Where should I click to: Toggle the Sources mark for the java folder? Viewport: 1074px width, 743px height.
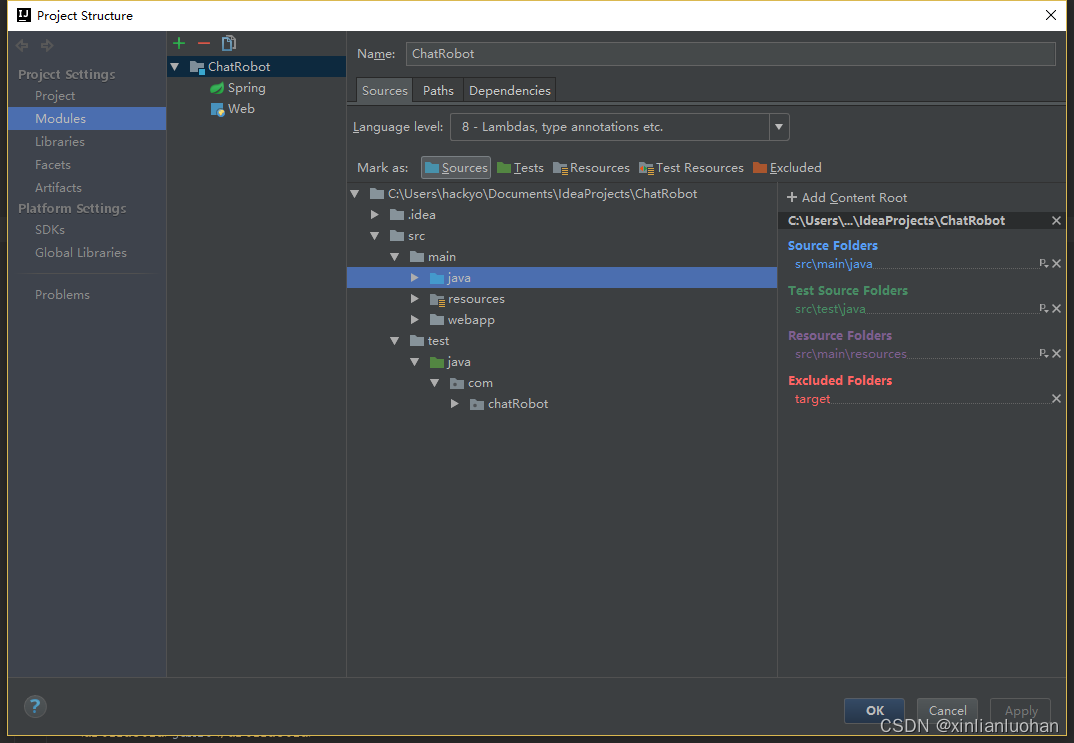pos(455,167)
